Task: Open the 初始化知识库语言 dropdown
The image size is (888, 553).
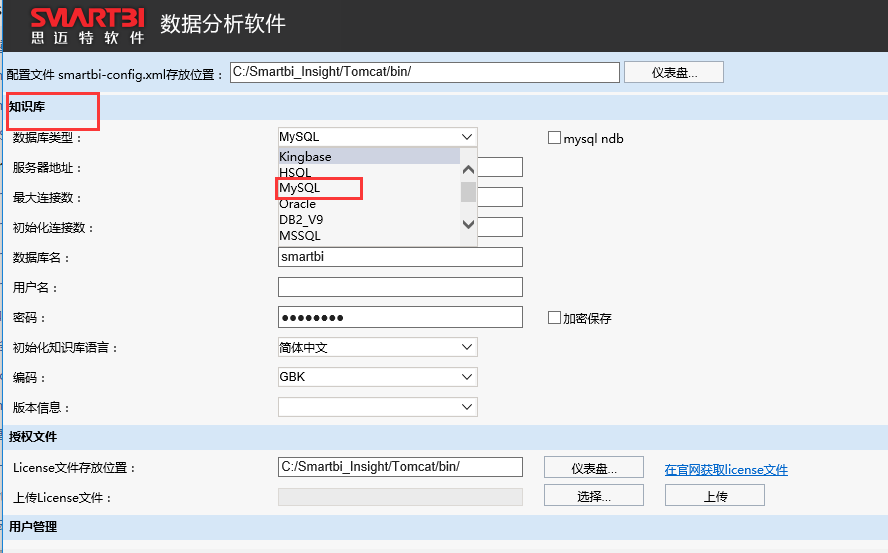Action: click(378, 347)
